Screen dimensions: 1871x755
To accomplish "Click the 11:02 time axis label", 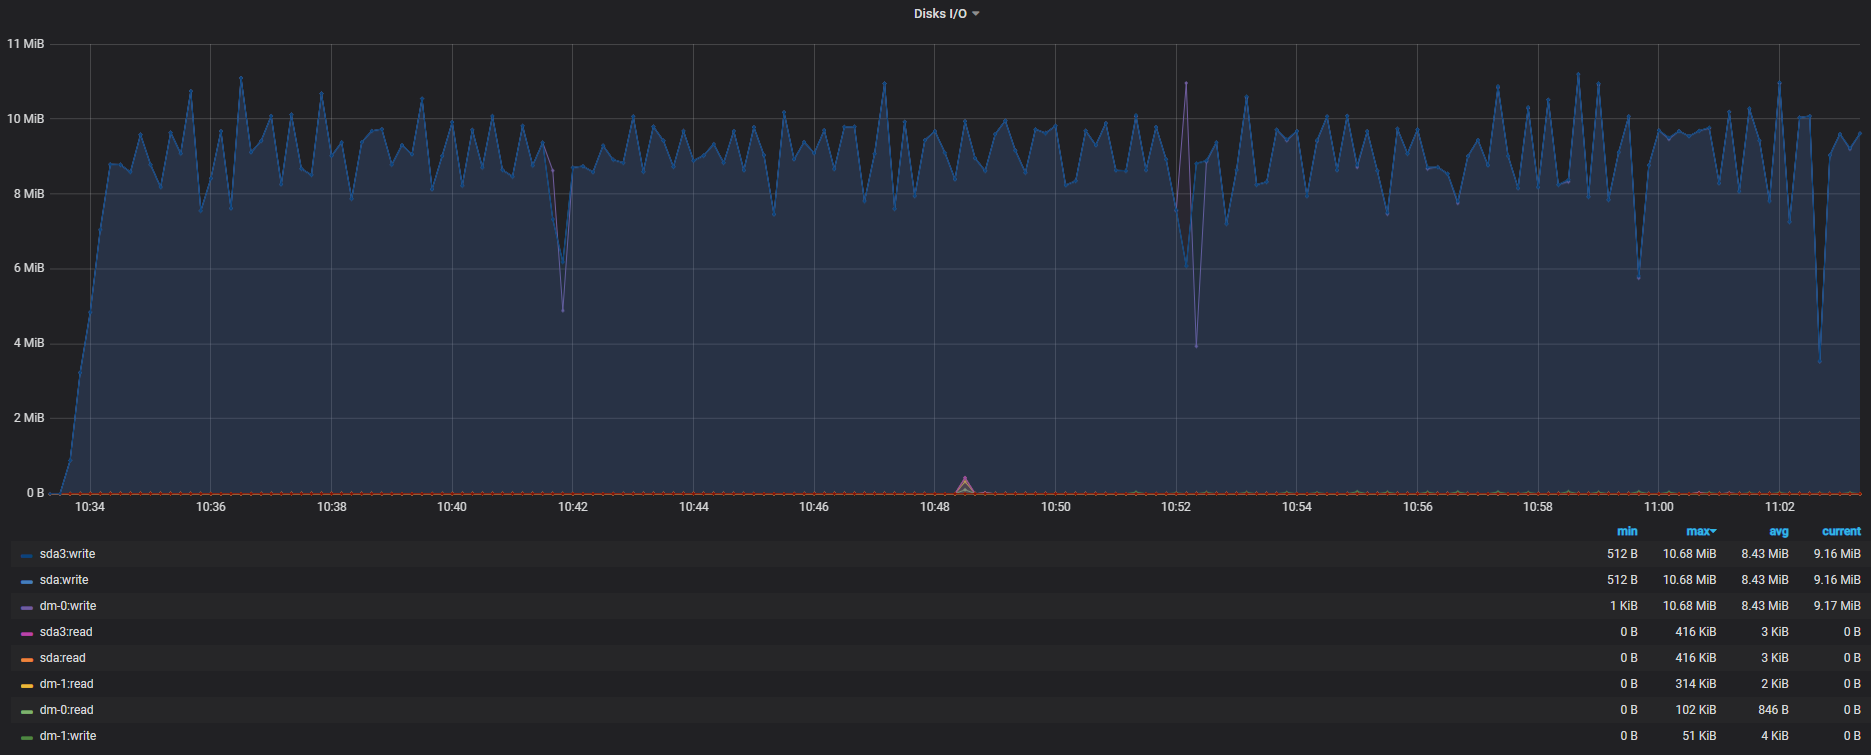I will 1780,507.
